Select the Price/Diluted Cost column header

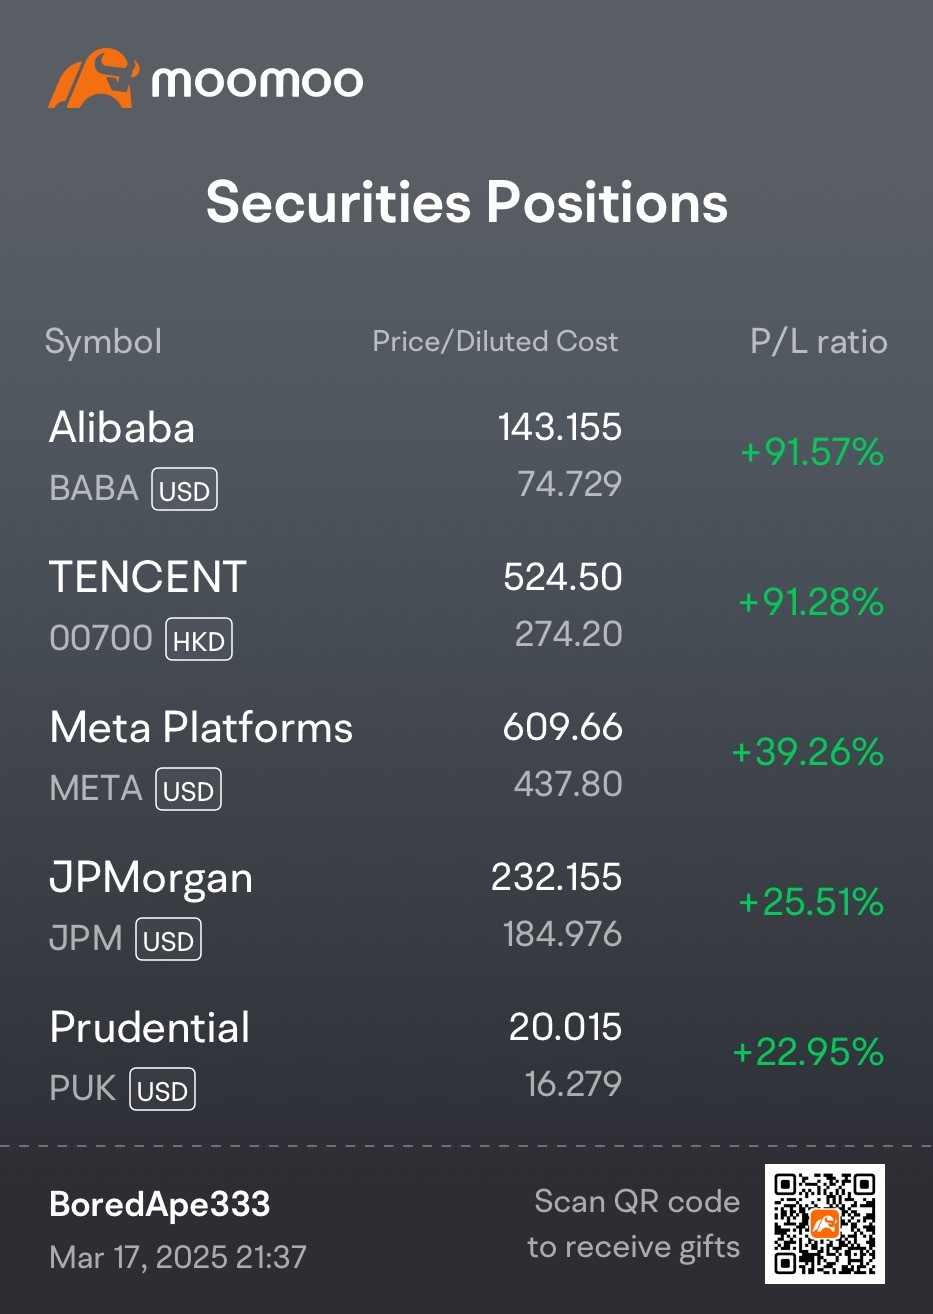coord(495,341)
